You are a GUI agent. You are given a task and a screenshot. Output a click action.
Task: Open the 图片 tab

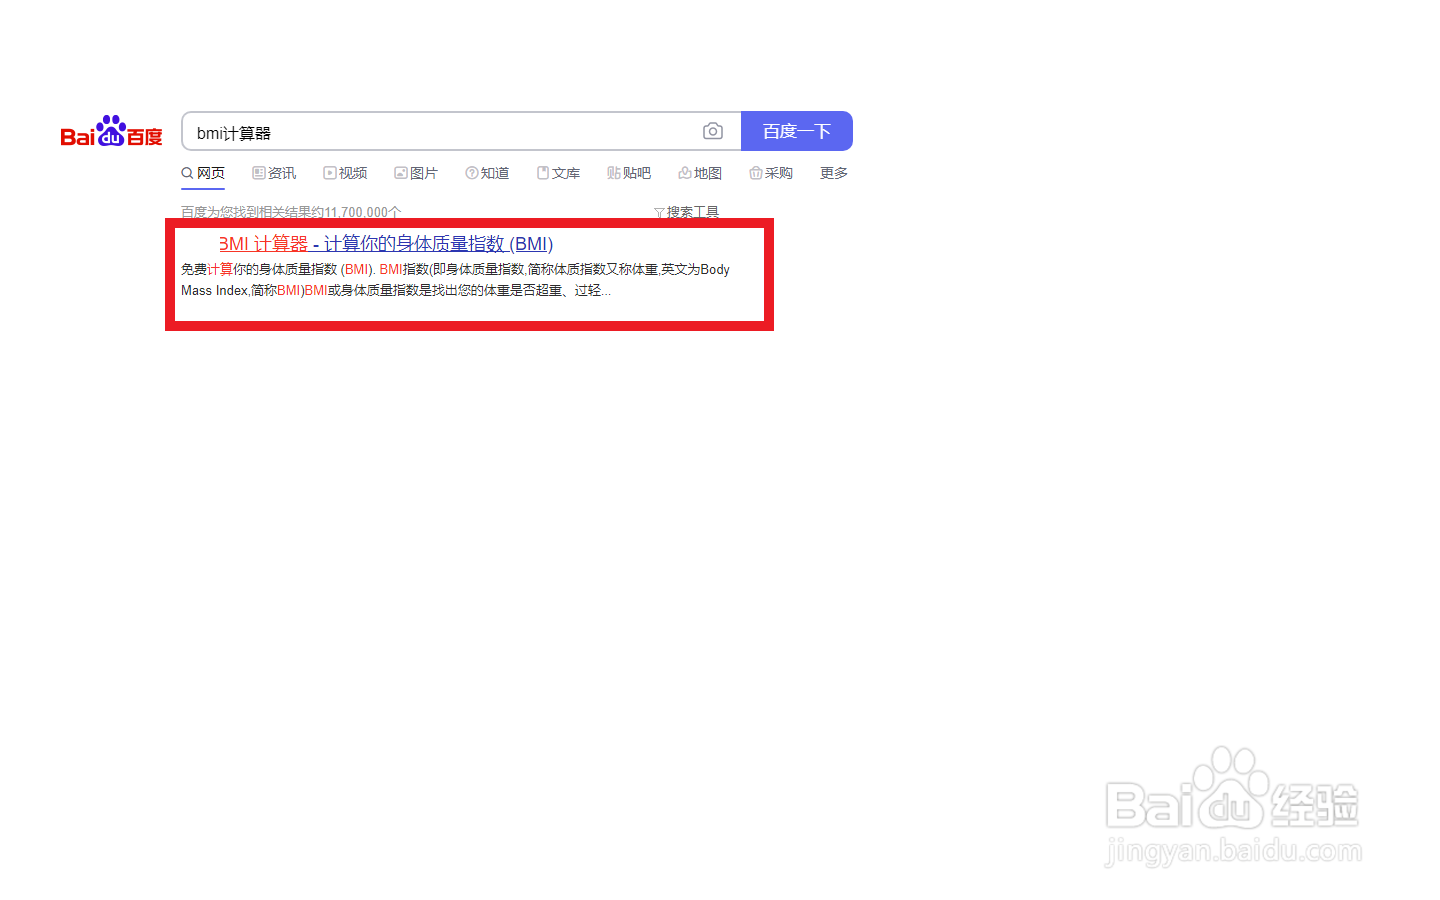pos(416,173)
